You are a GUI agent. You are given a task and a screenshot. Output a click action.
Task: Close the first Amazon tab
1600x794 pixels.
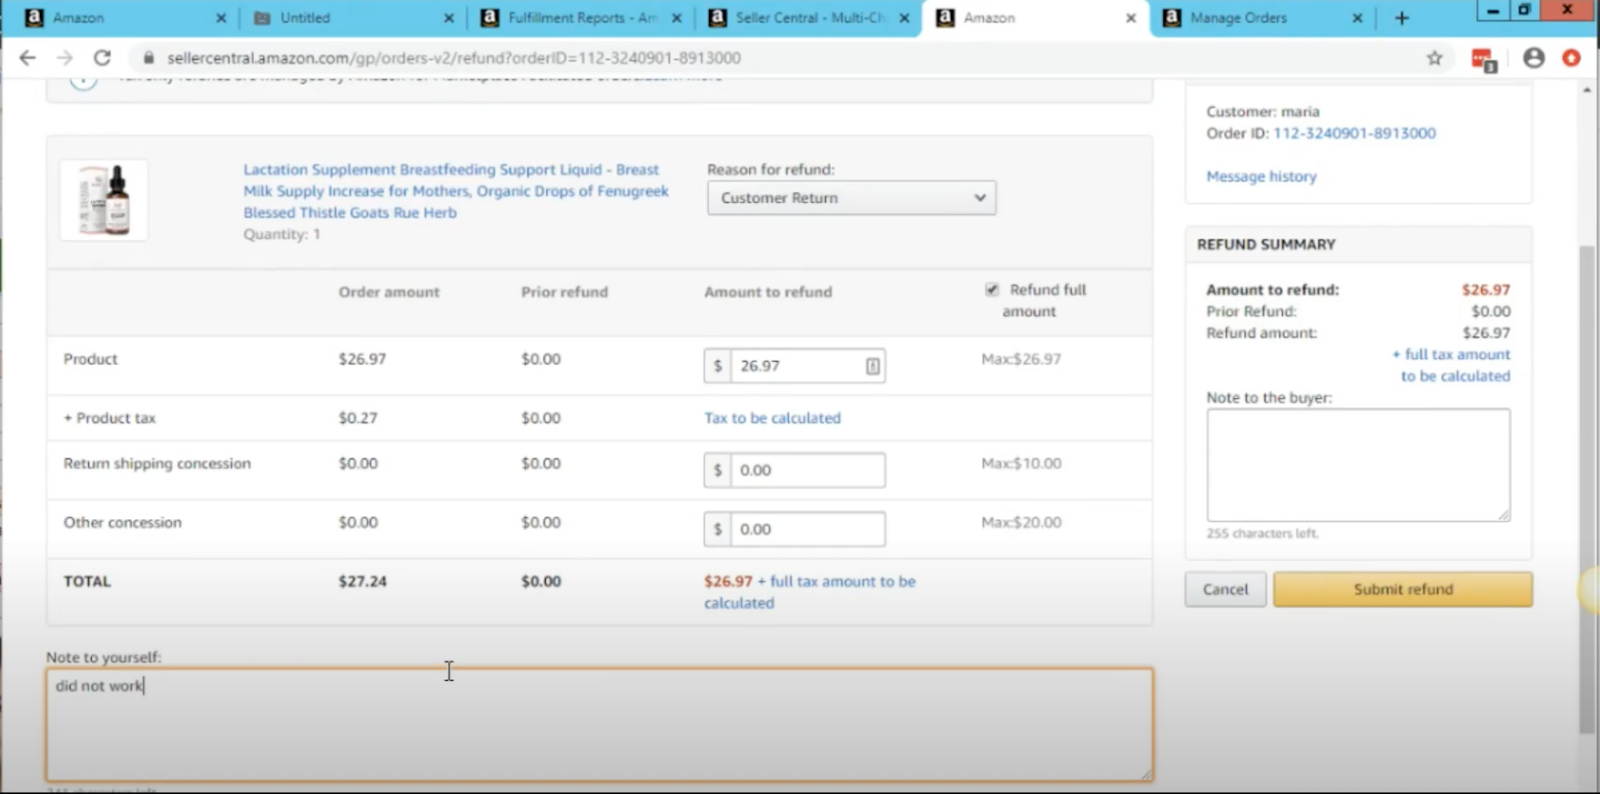[x=221, y=18]
